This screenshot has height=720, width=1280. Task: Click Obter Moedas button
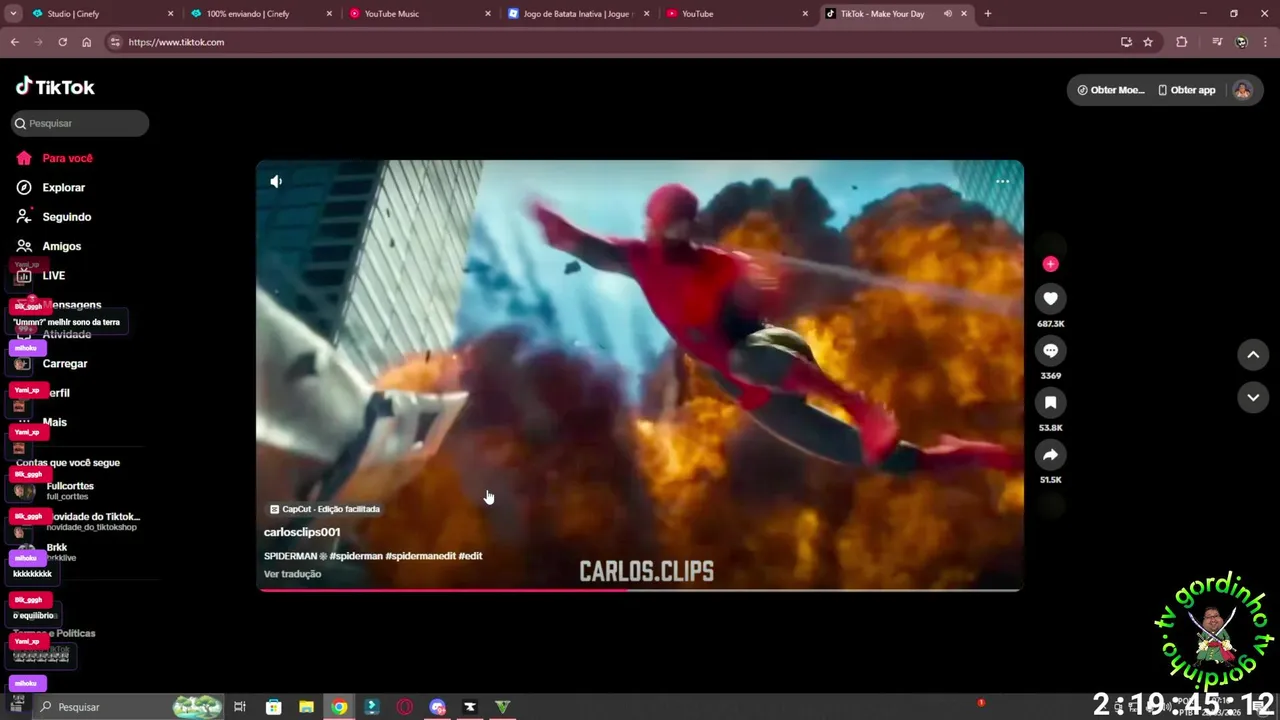(1110, 90)
